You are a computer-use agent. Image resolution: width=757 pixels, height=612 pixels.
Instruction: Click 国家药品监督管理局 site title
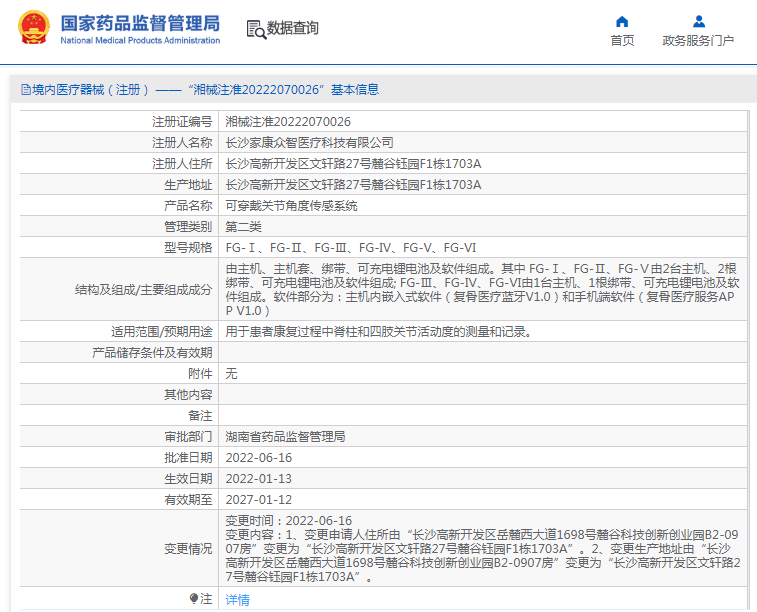click(140, 23)
